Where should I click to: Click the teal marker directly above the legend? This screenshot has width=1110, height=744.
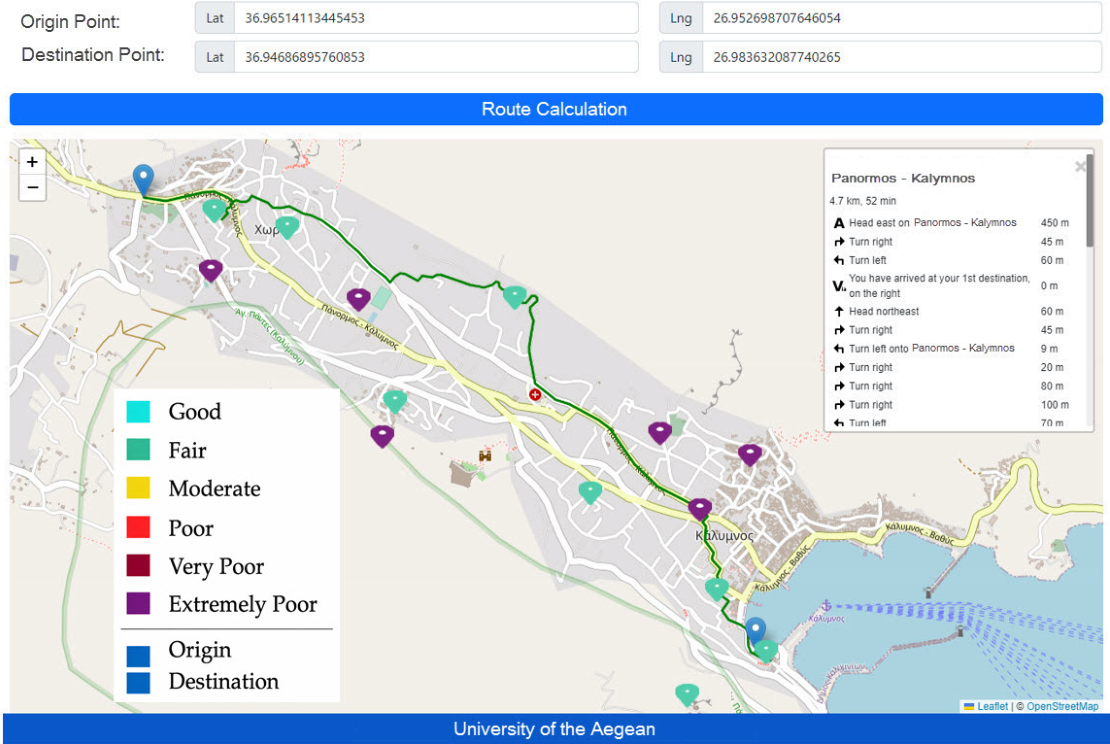[x=394, y=401]
